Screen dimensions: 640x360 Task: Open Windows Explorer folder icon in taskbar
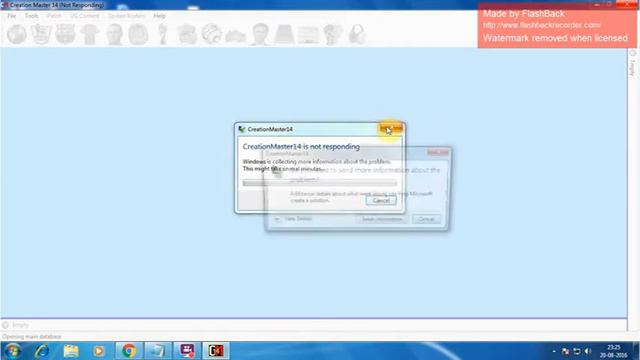71,351
